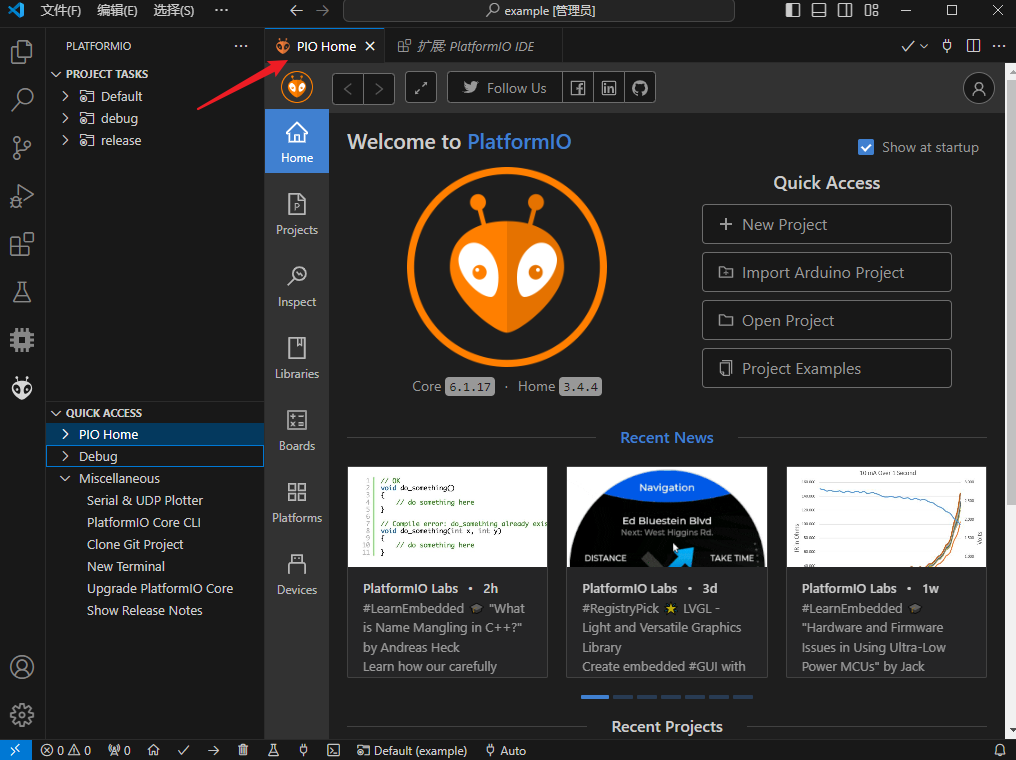
Task: Open Libraries in PIO sidebar
Action: 297,358
